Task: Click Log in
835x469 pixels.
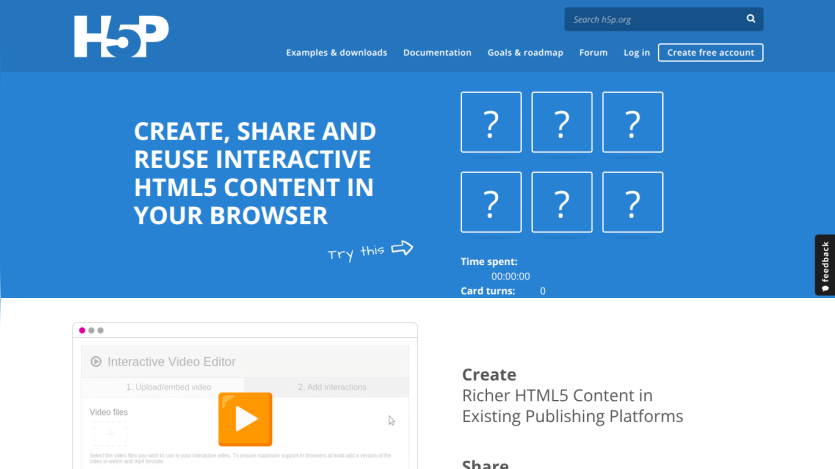Action: click(x=637, y=52)
